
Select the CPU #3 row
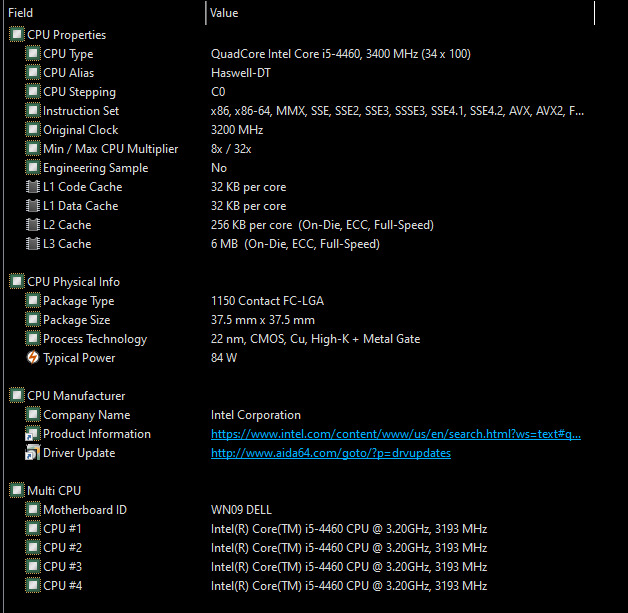pyautogui.click(x=62, y=567)
